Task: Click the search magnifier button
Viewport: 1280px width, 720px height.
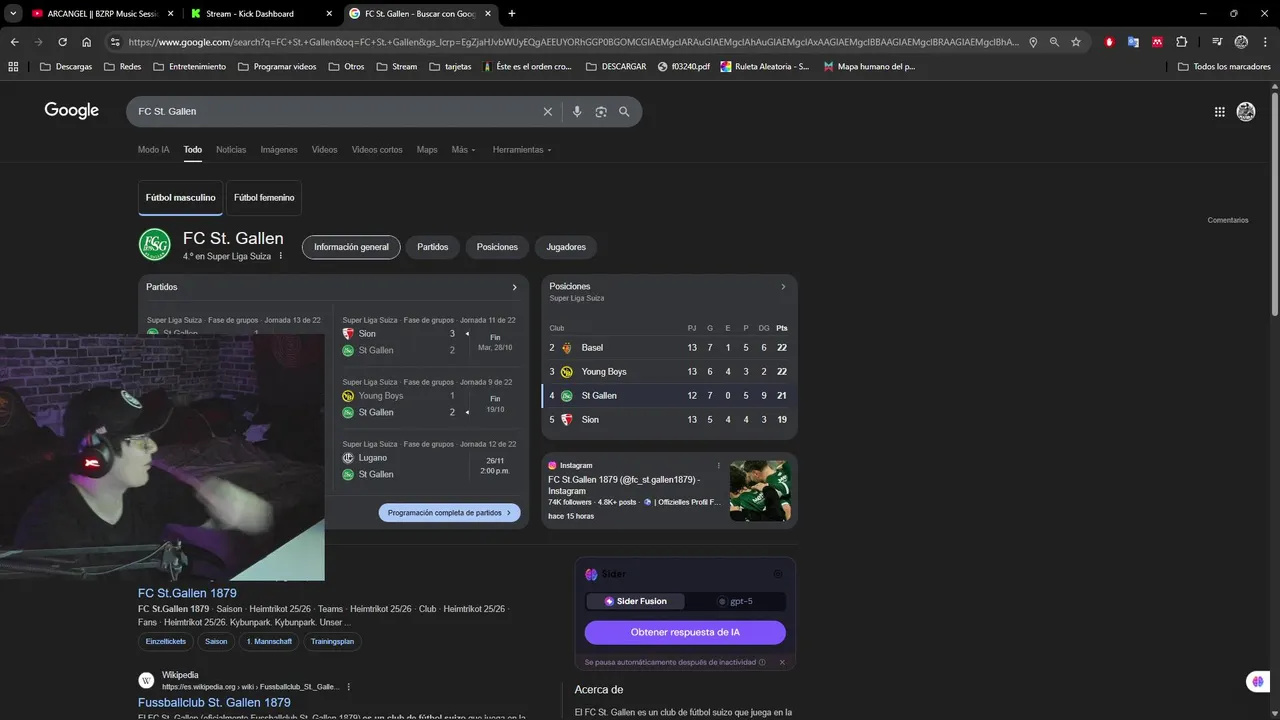Action: click(x=624, y=111)
